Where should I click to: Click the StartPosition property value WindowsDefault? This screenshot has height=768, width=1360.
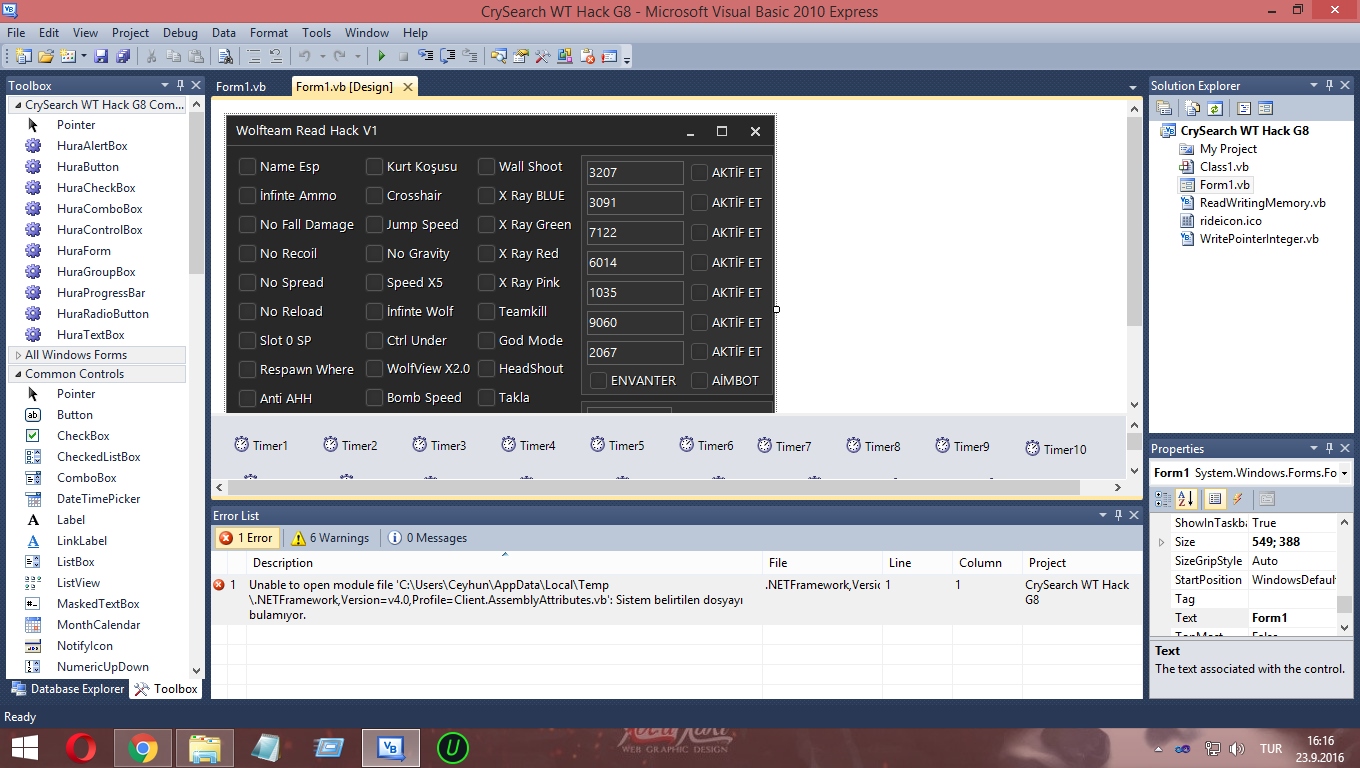coord(1294,580)
